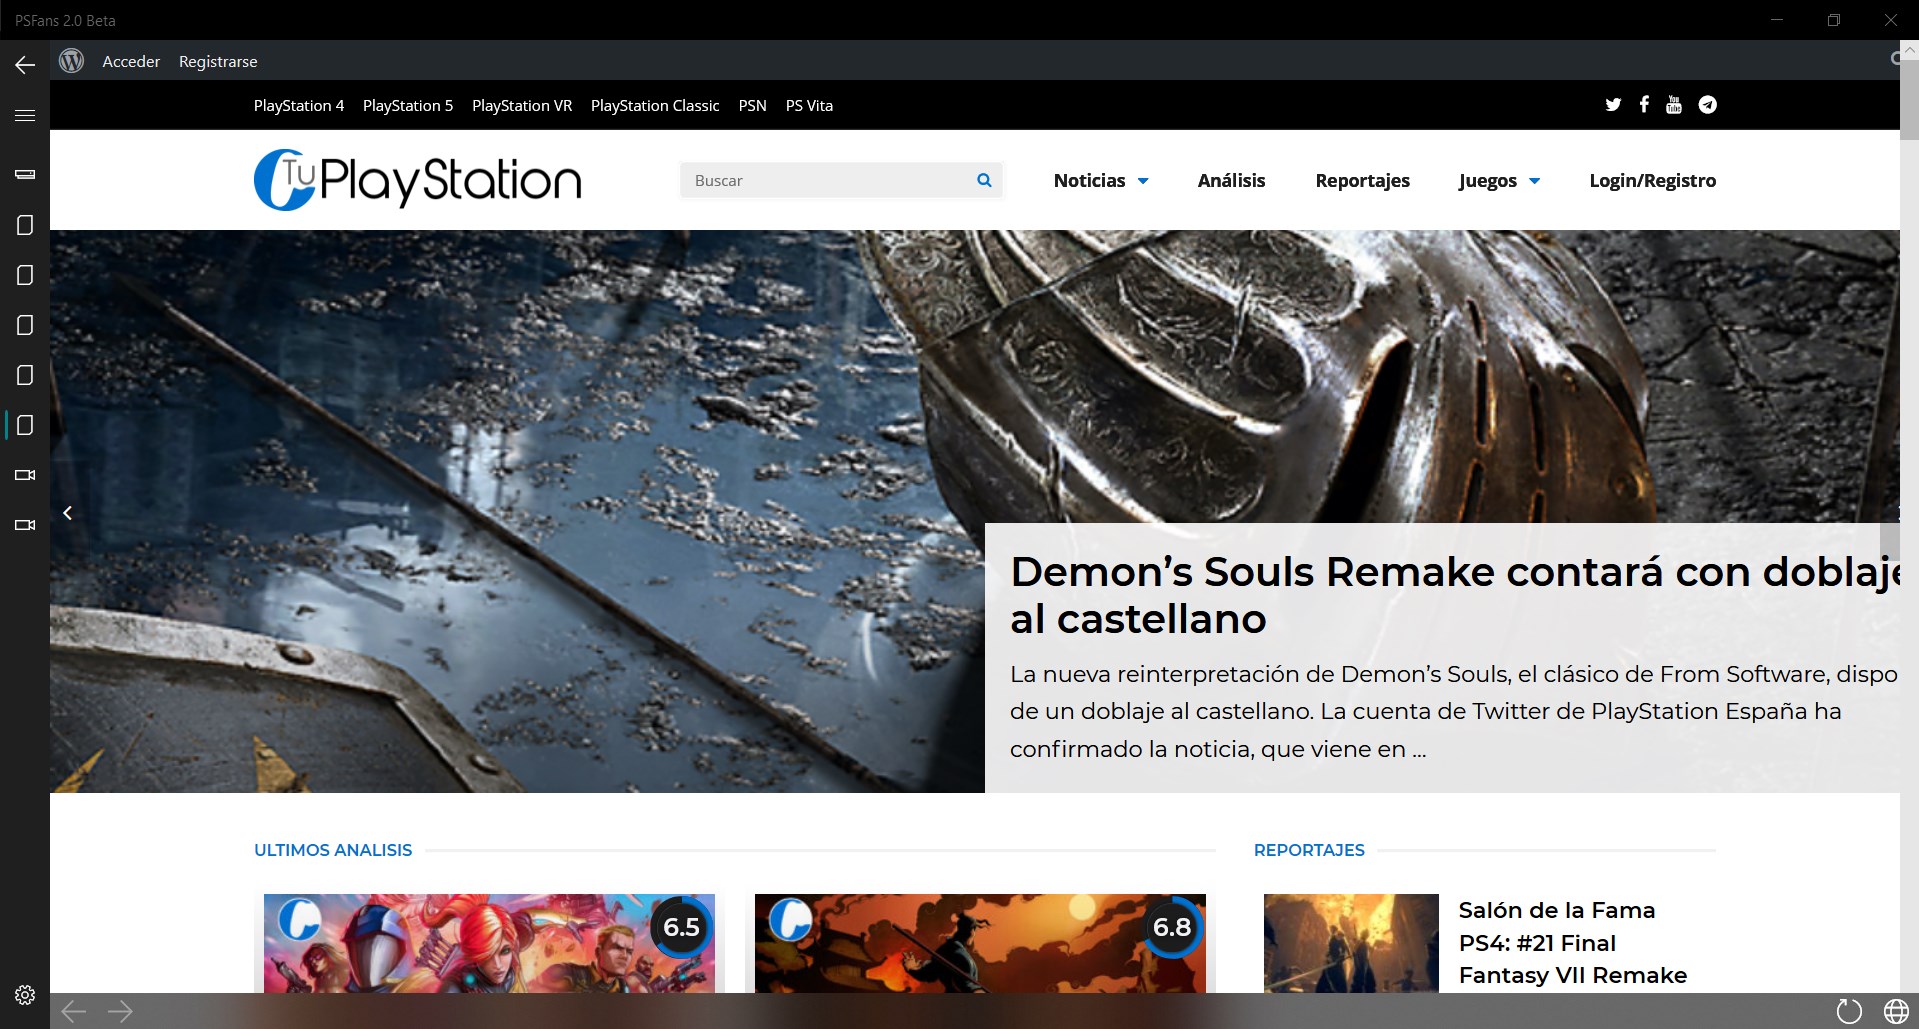Open the Twitter social icon
The width and height of the screenshot is (1919, 1029).
1613,105
